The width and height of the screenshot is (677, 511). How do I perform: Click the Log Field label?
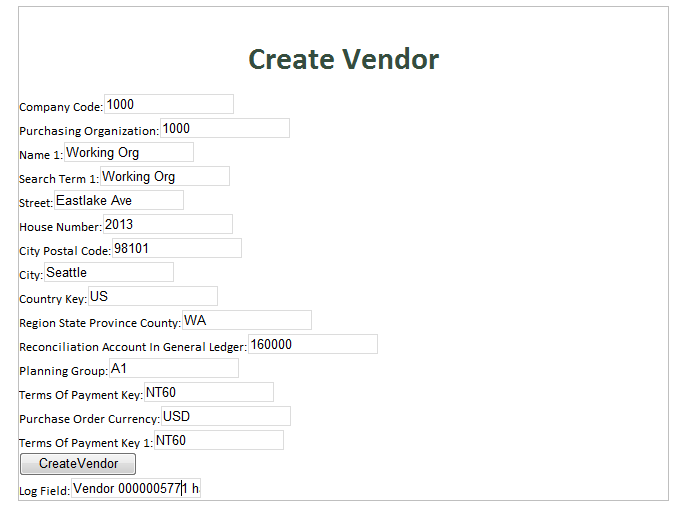click(44, 492)
